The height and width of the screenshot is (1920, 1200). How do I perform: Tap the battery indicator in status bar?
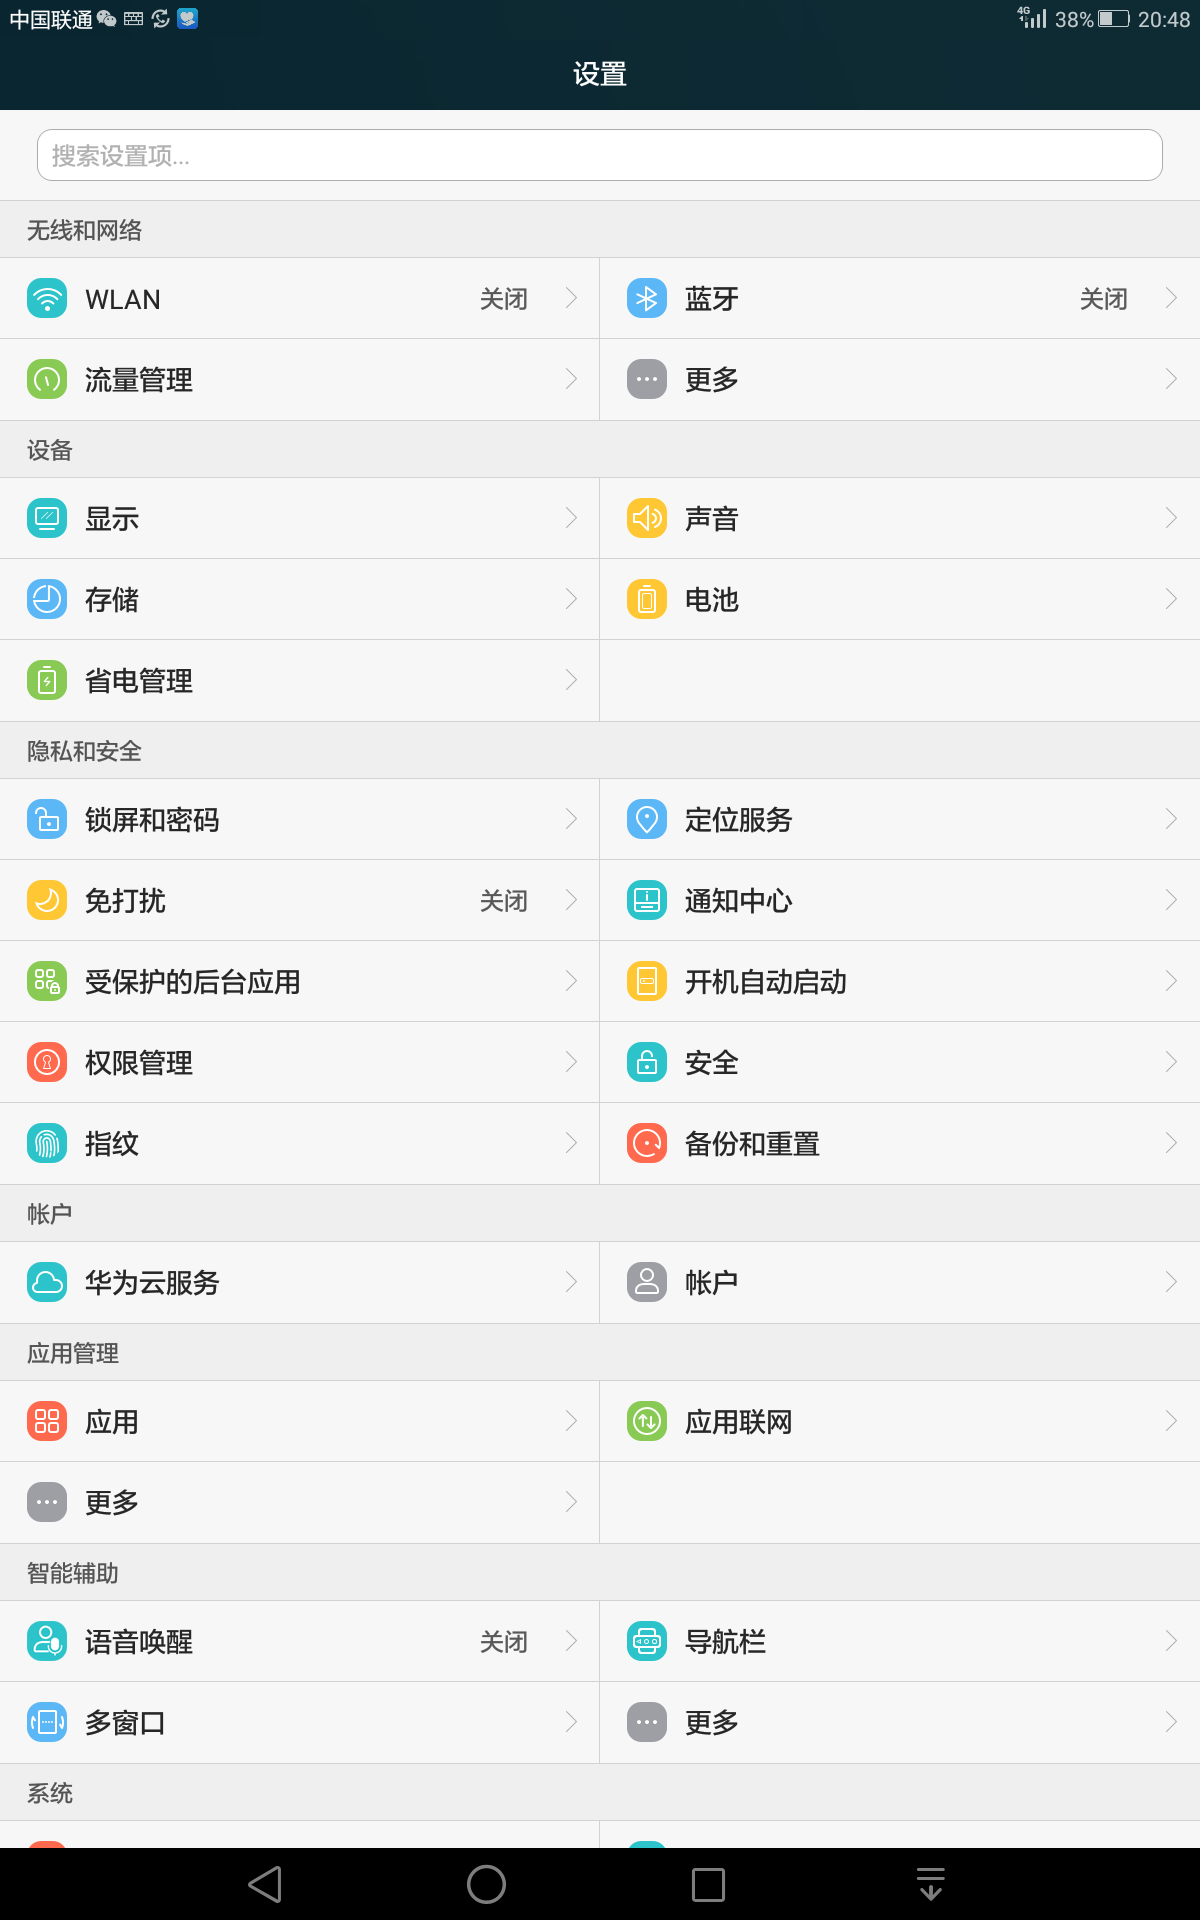coord(1114,19)
